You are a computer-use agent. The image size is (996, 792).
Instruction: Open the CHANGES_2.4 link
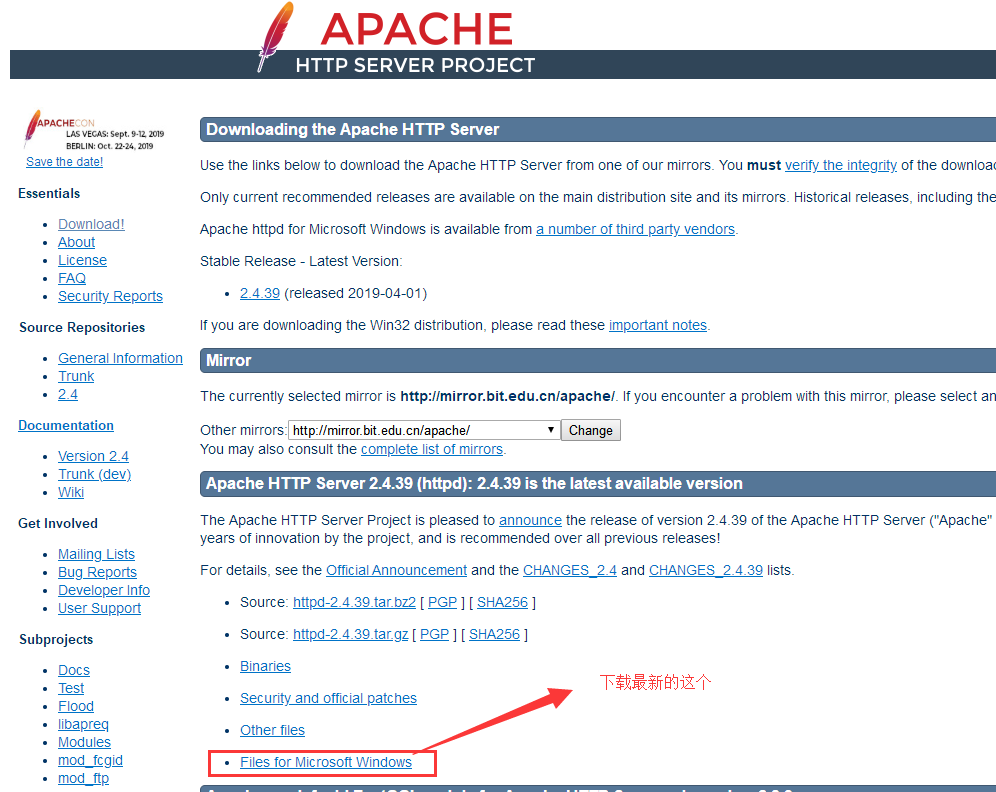pos(570,570)
